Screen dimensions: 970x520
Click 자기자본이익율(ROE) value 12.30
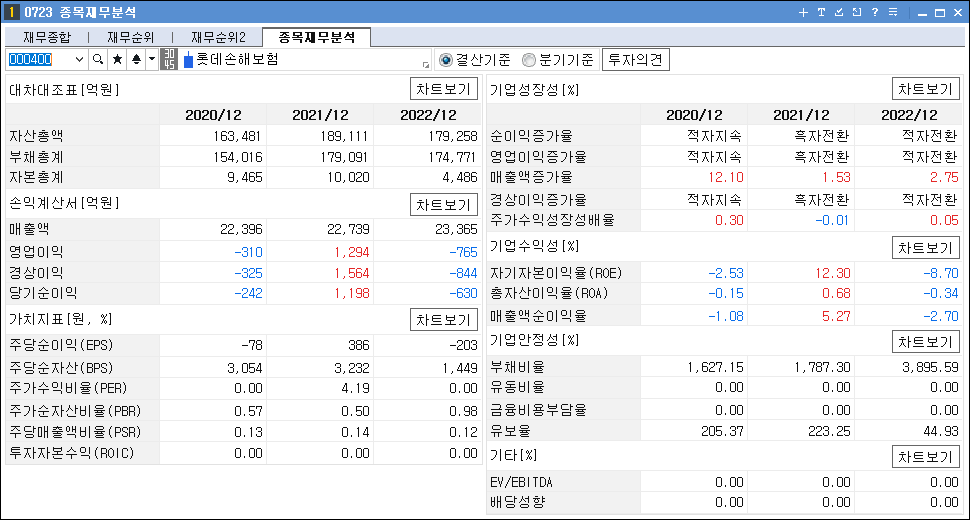pos(833,273)
